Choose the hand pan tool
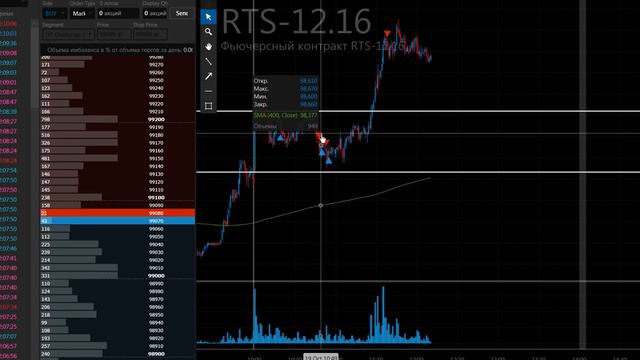 pyautogui.click(x=209, y=47)
